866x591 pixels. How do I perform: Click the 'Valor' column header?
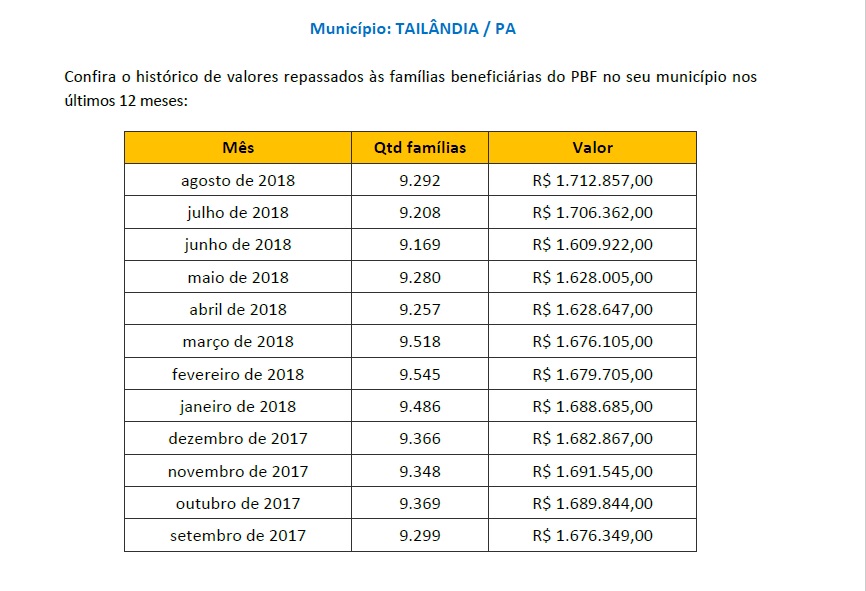pyautogui.click(x=592, y=148)
